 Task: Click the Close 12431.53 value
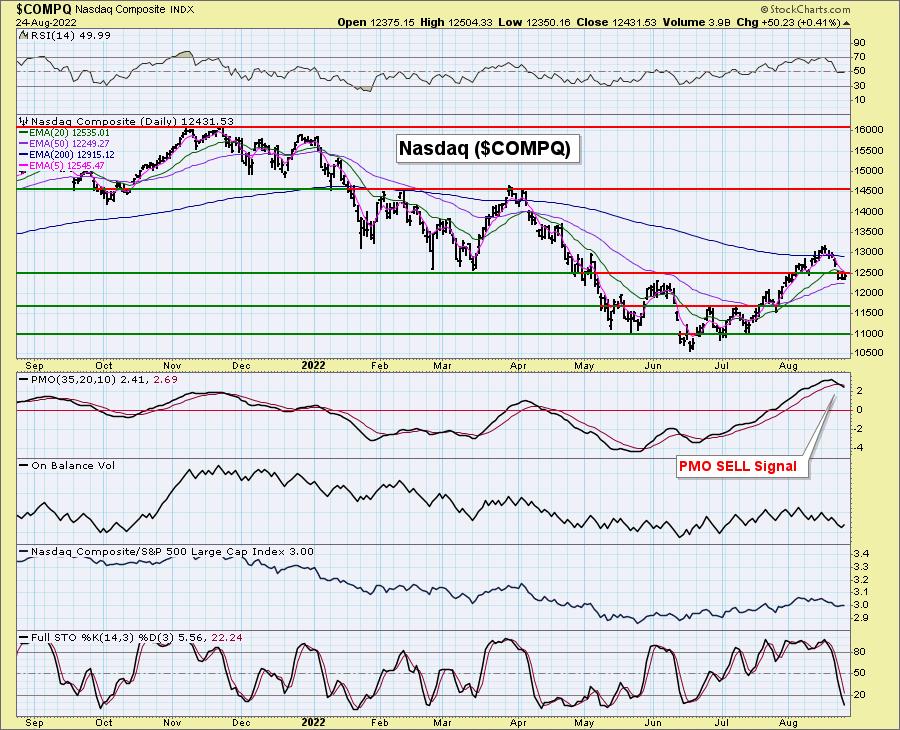(616, 22)
